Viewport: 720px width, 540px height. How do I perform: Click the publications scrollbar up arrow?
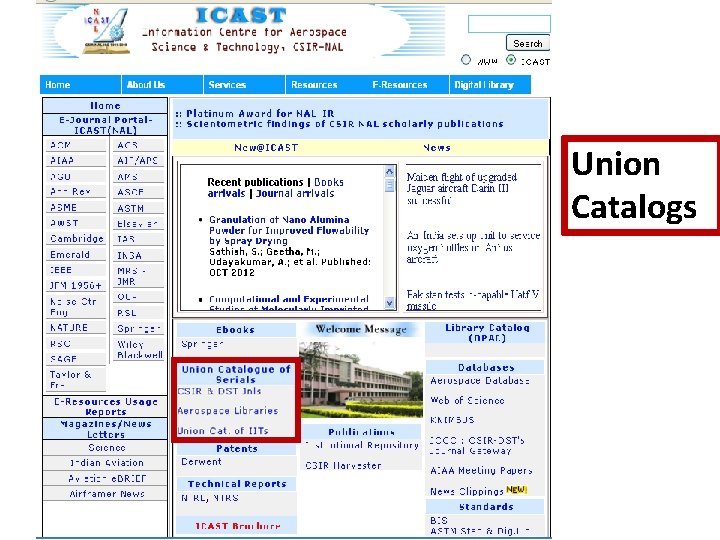pos(389,172)
